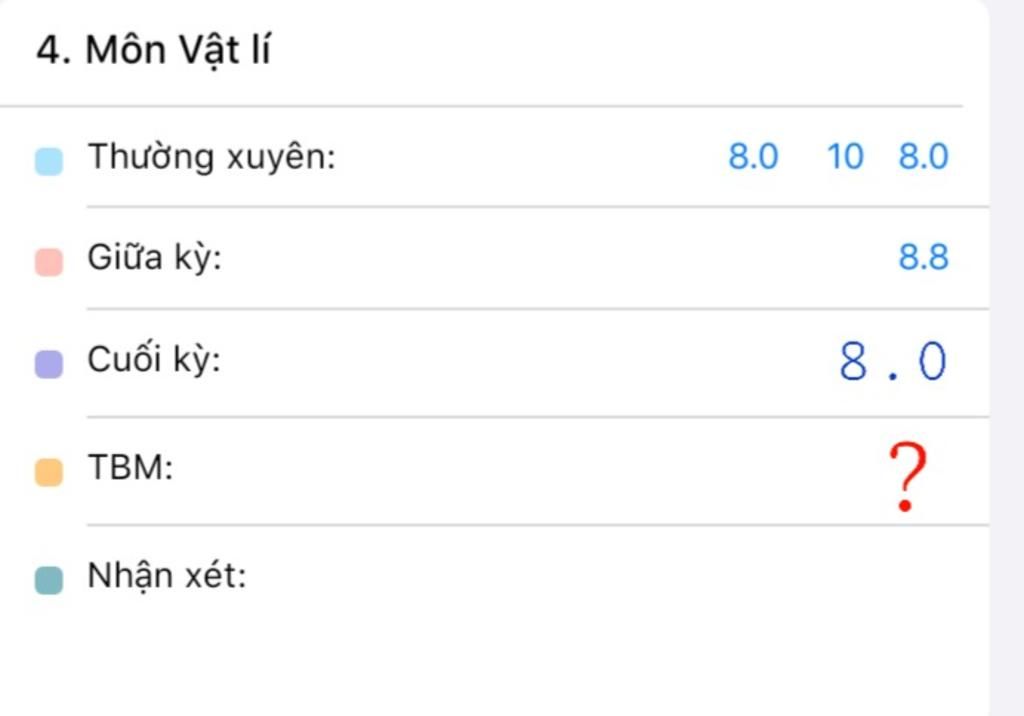Open the Thường xuyên label
This screenshot has height=716, width=1024.
coord(212,157)
